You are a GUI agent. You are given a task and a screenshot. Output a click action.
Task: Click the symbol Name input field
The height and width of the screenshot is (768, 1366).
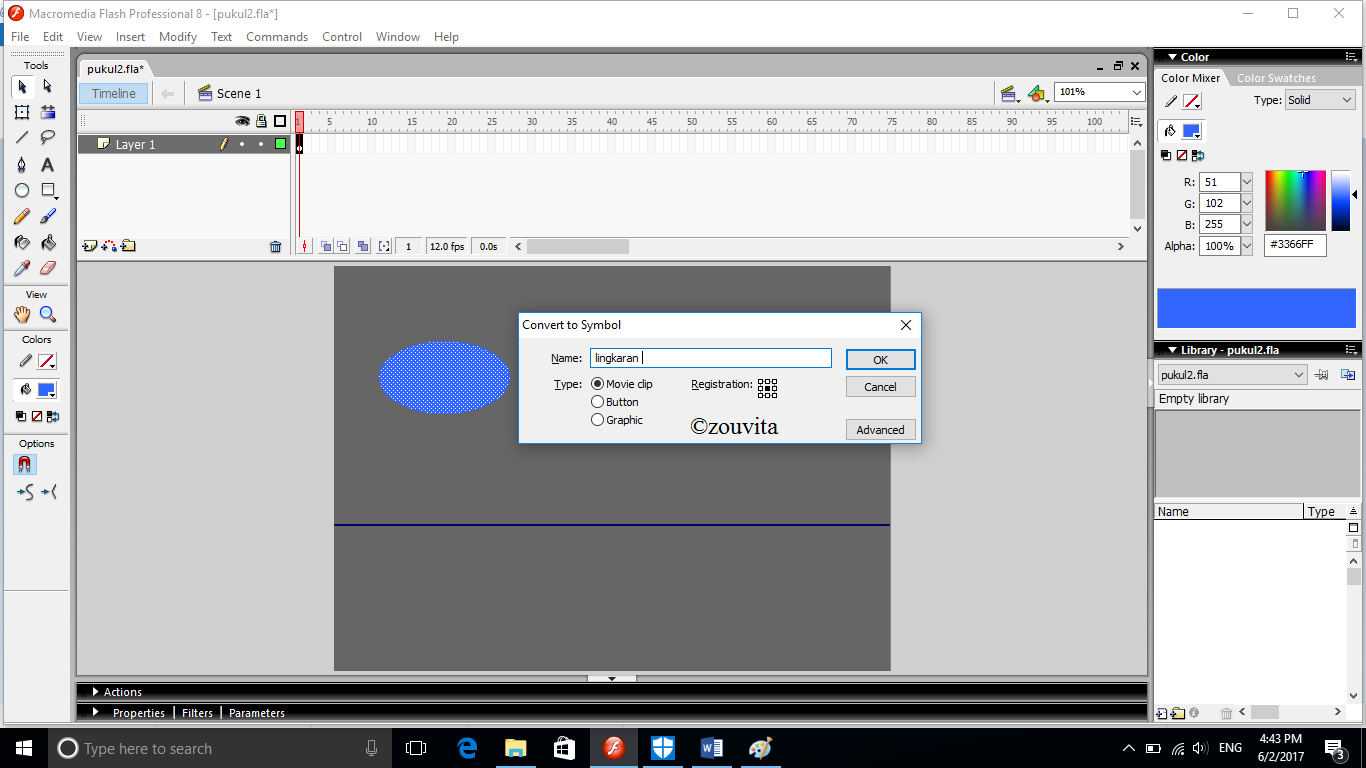pyautogui.click(x=710, y=358)
